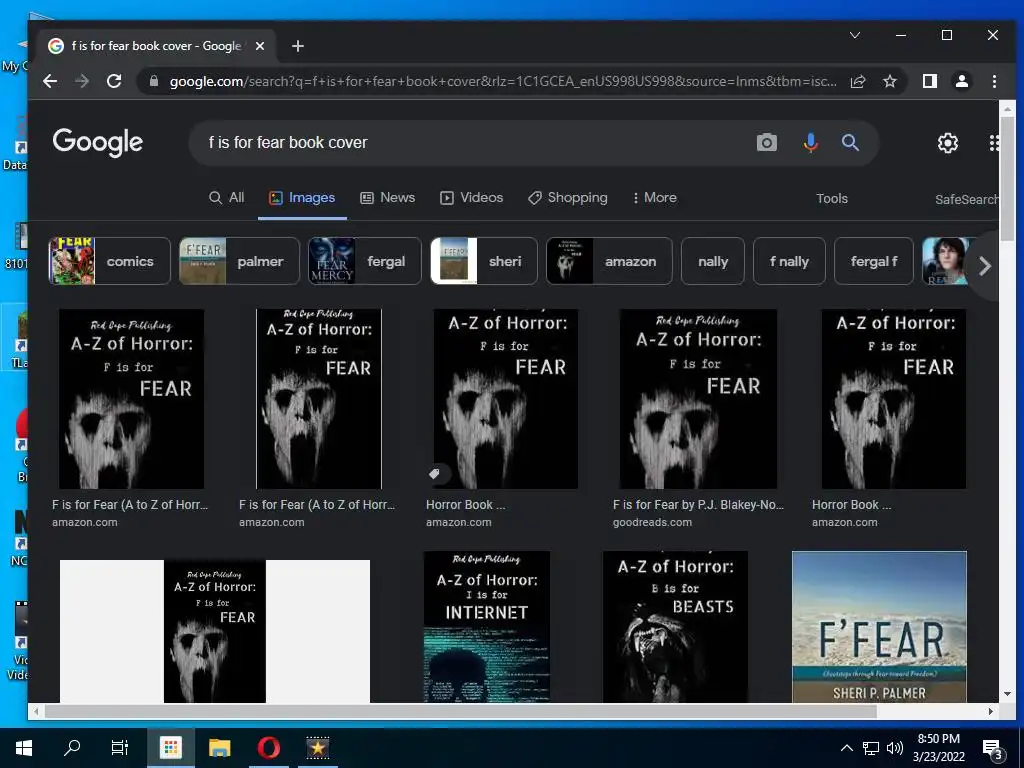Click the address bar URL

pos(503,81)
